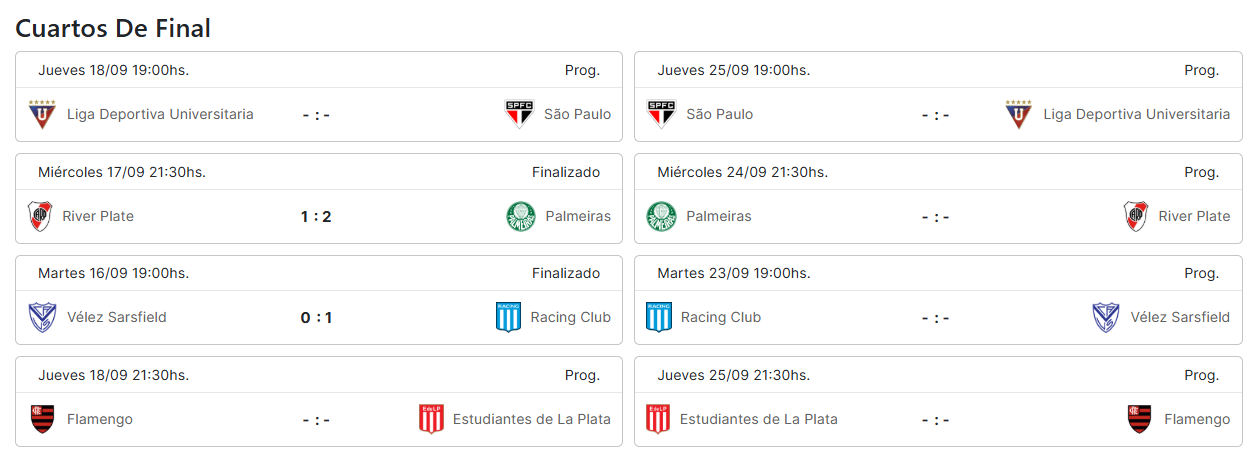
Task: Click River Plate crest in 17/09 match
Action: [40, 217]
